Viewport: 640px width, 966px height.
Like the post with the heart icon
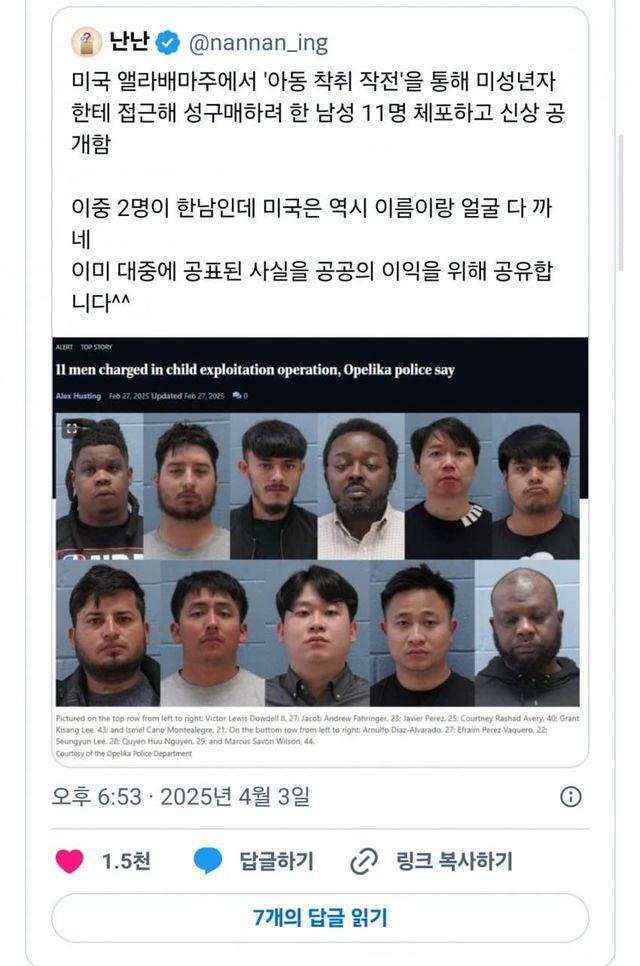tap(70, 861)
